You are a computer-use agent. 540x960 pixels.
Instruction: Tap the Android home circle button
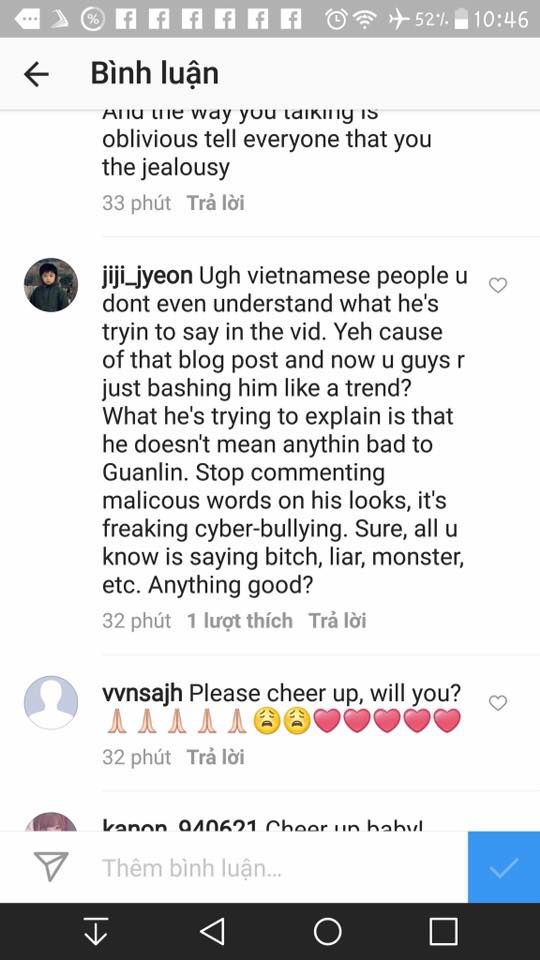point(328,931)
